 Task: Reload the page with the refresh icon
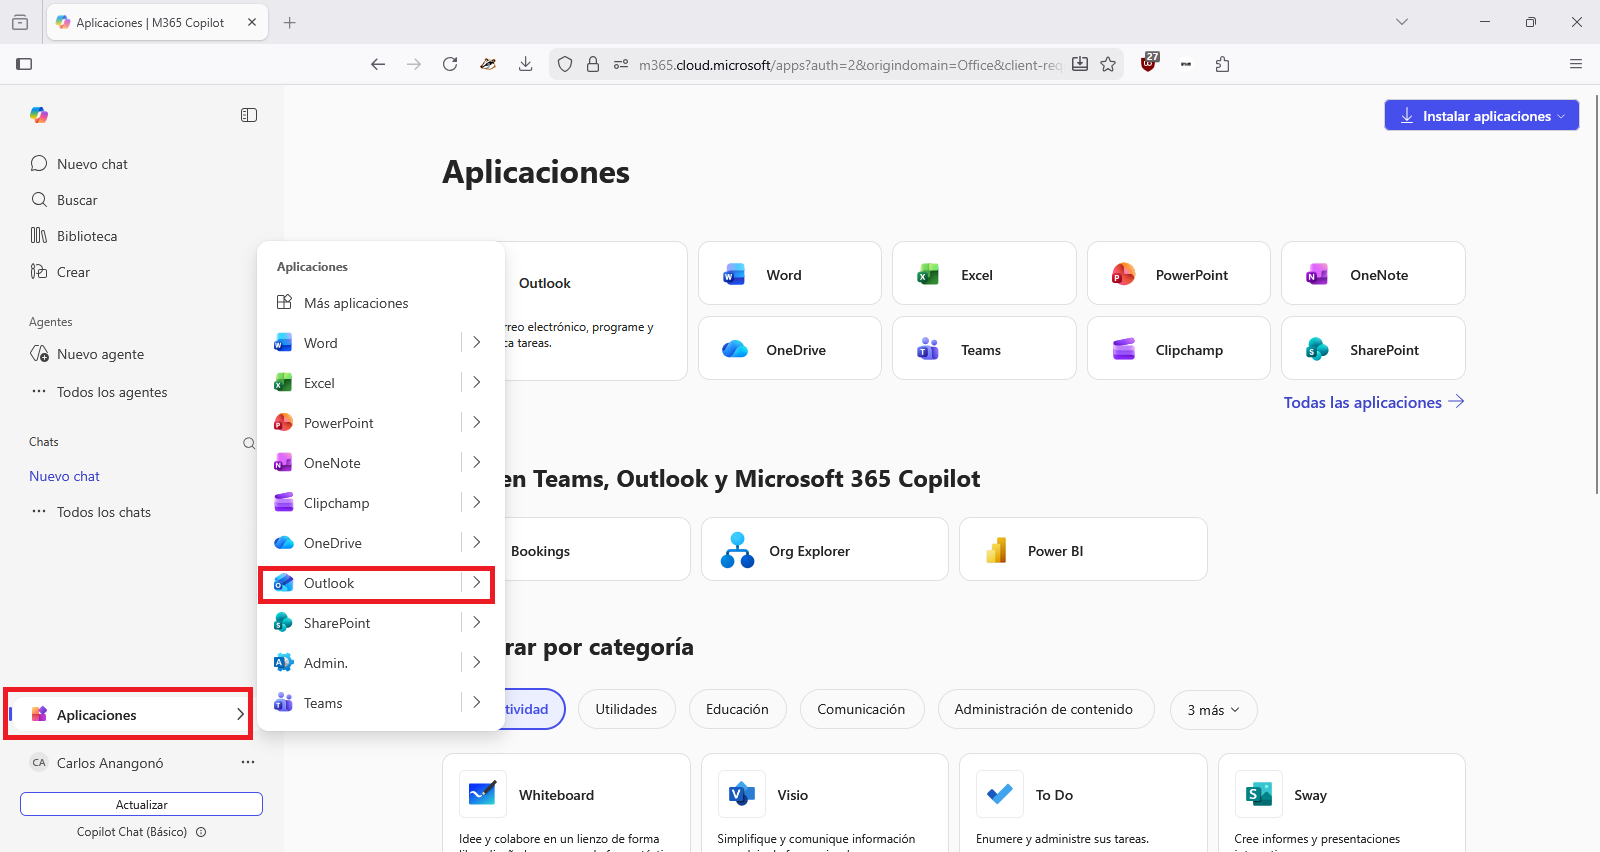point(450,64)
